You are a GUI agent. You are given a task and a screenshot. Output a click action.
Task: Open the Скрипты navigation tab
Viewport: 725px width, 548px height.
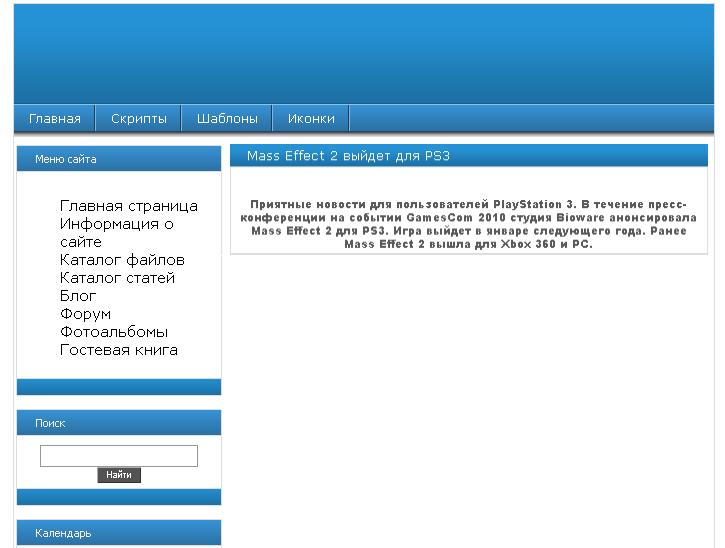click(138, 119)
